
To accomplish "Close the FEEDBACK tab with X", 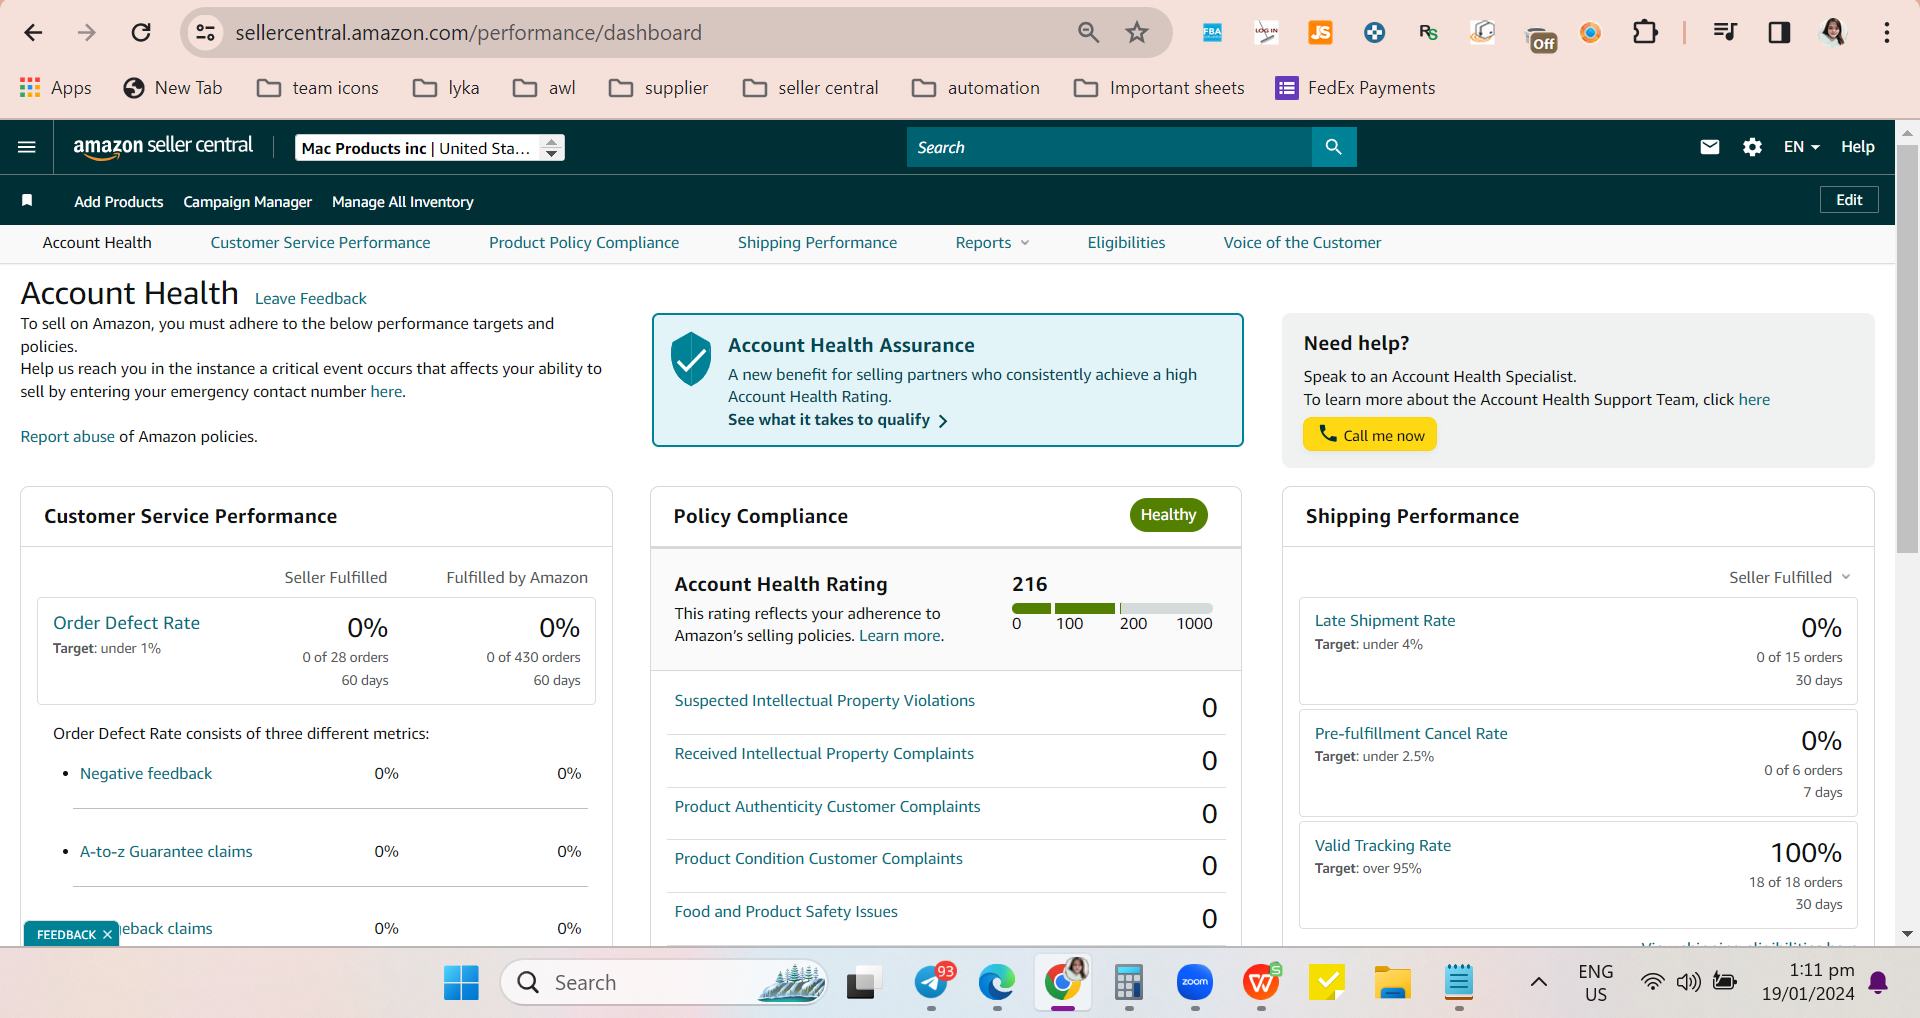I will [107, 935].
